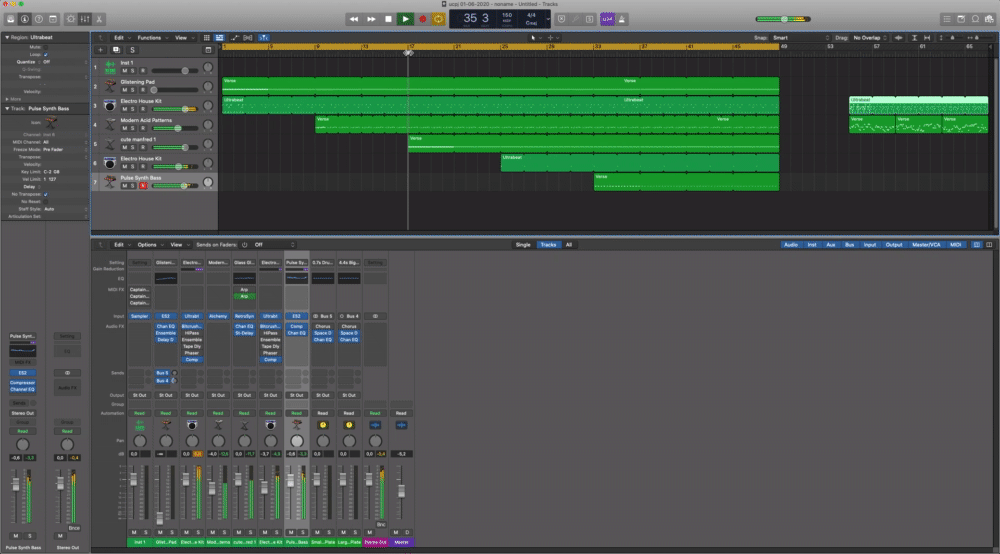Toggle the Cycle mode button
The image size is (1000, 554).
438,18
